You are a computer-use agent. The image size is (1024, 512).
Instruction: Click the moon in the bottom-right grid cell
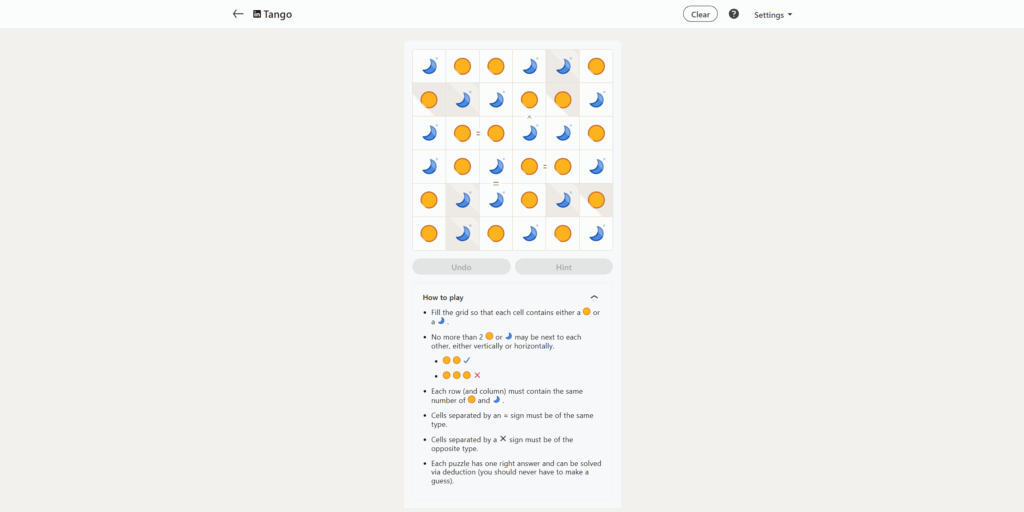596,233
